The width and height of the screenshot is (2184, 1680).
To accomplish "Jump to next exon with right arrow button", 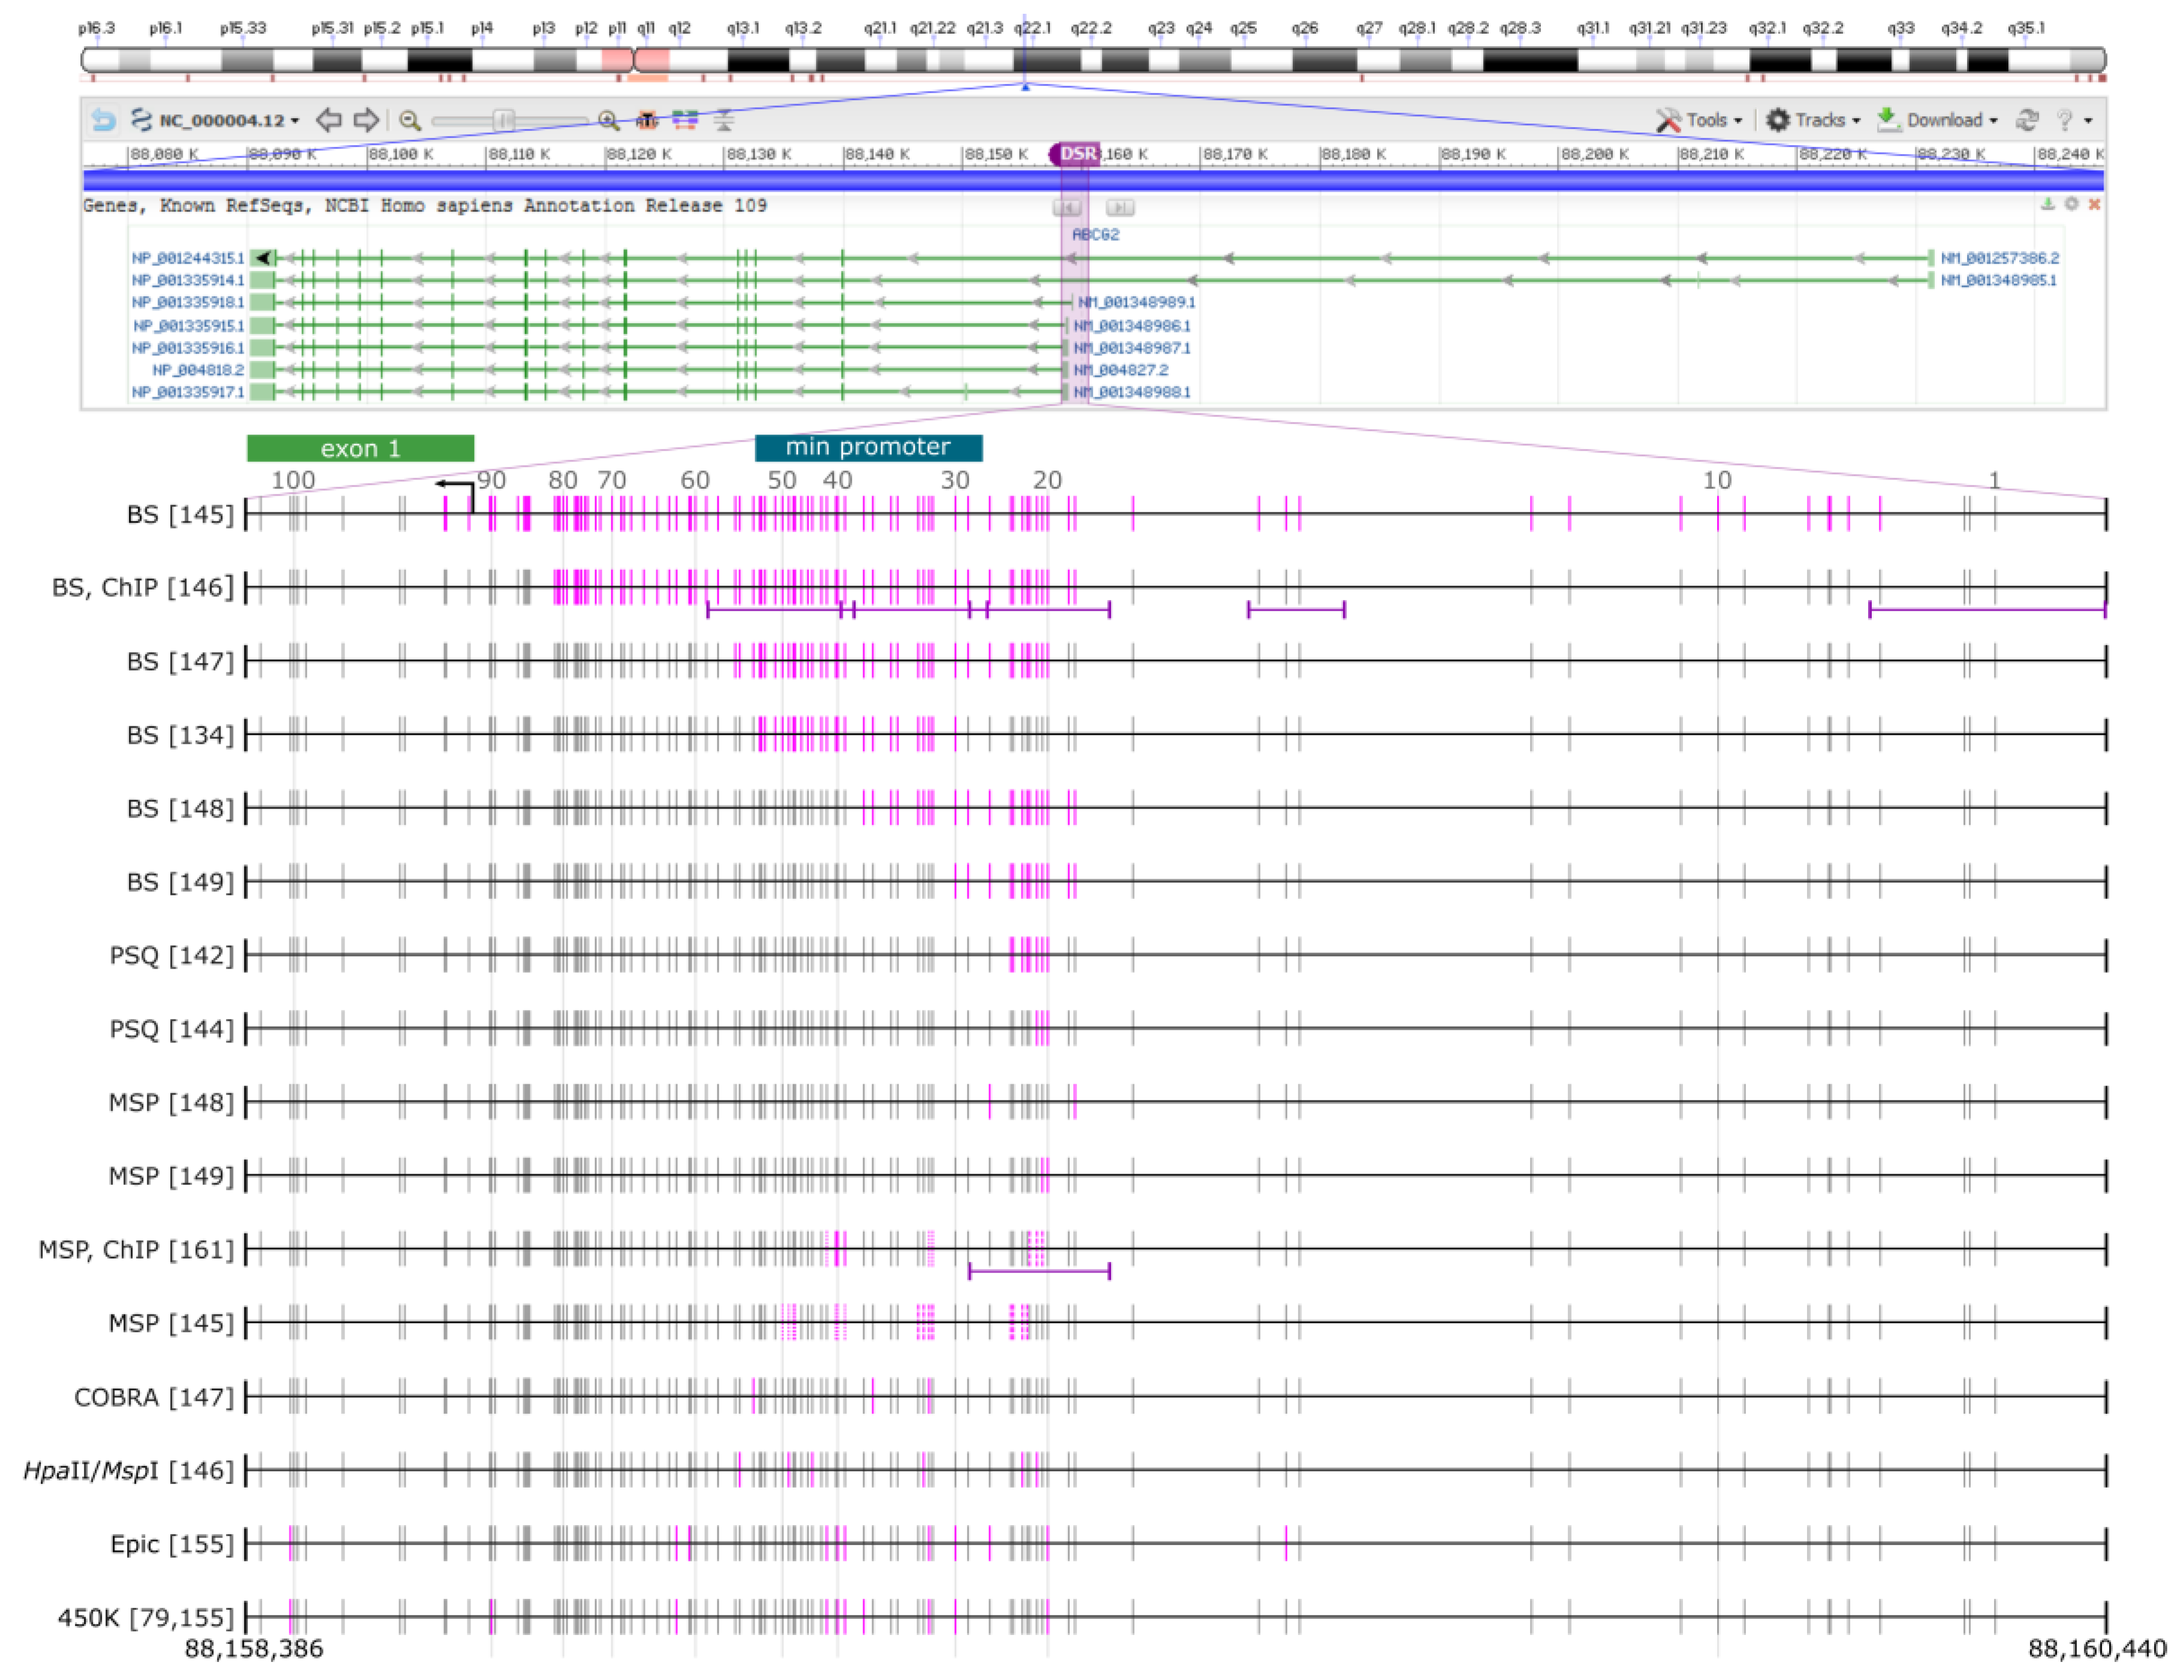I will (1120, 208).
